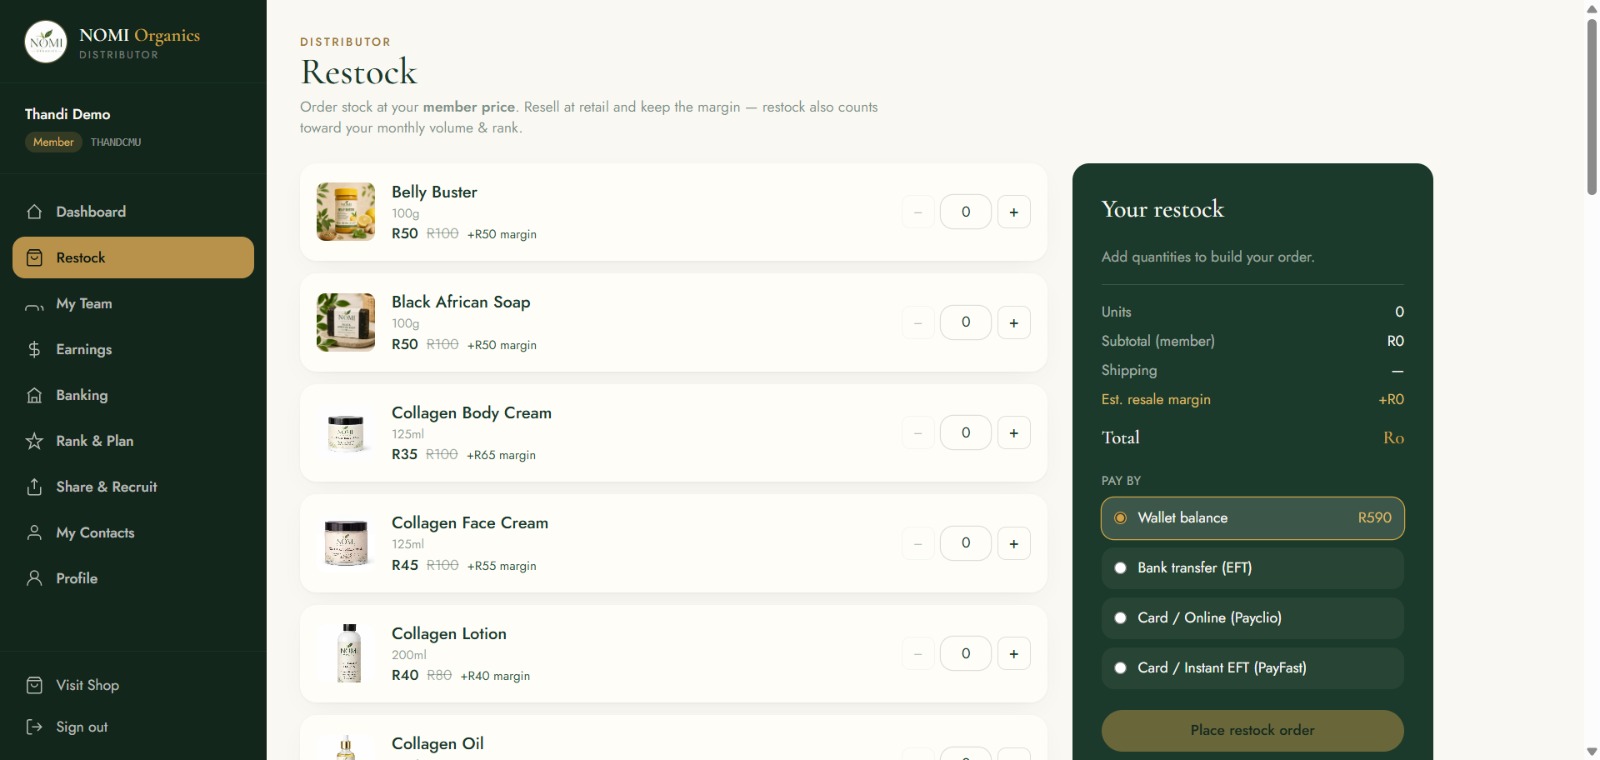Decrease Collagen Body Cream quantity
1600x760 pixels.
click(918, 433)
